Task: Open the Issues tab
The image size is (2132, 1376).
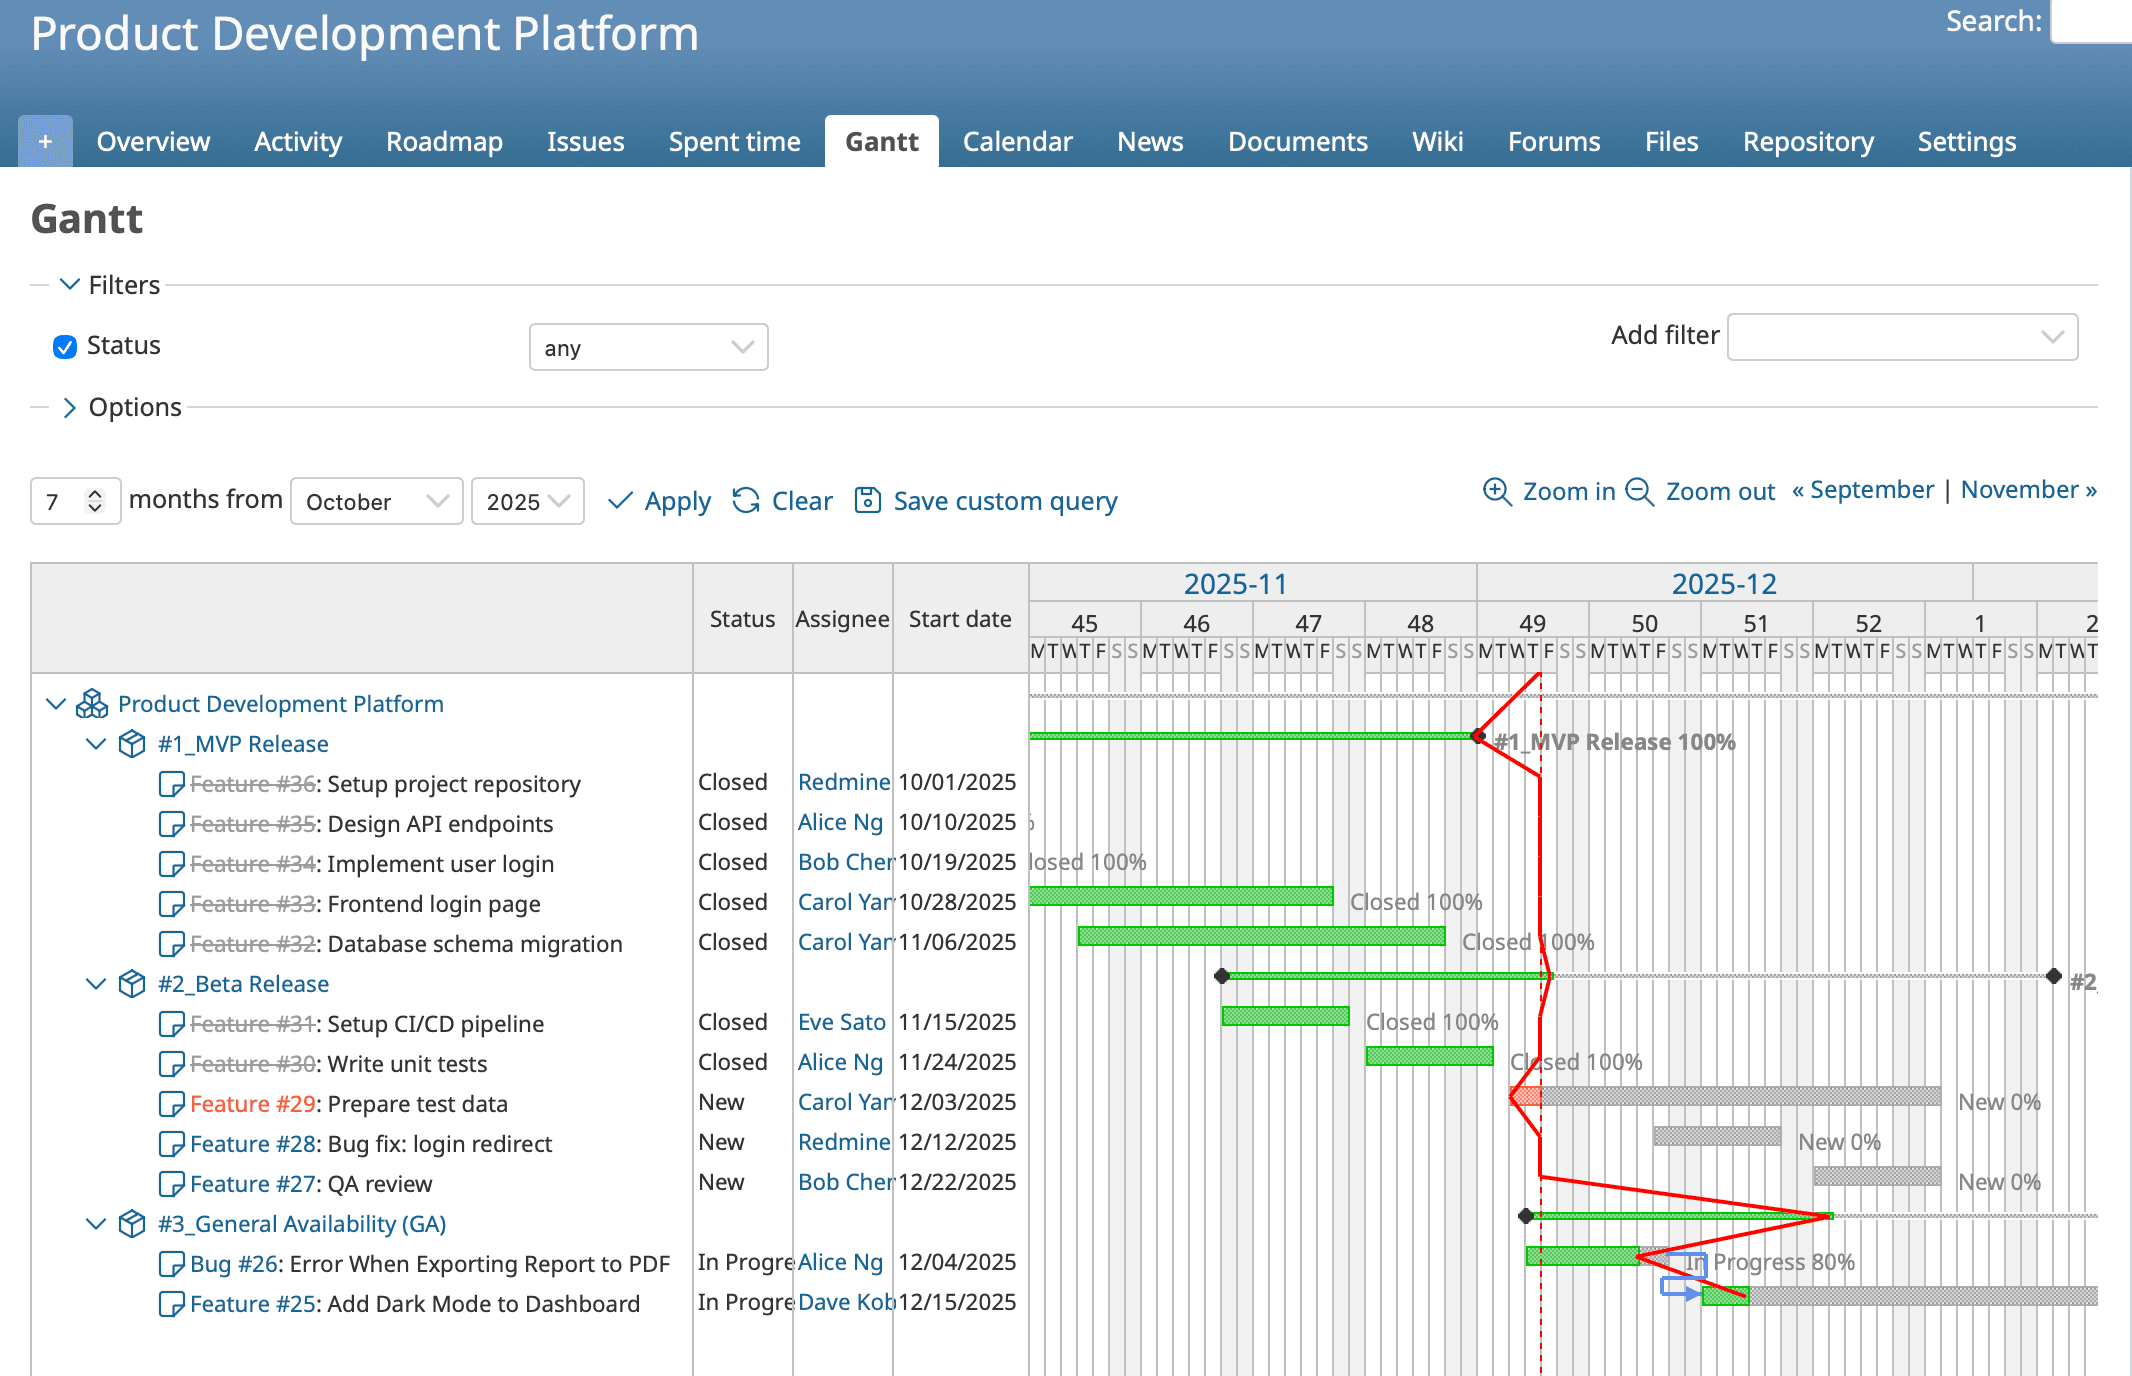Action: coord(585,141)
